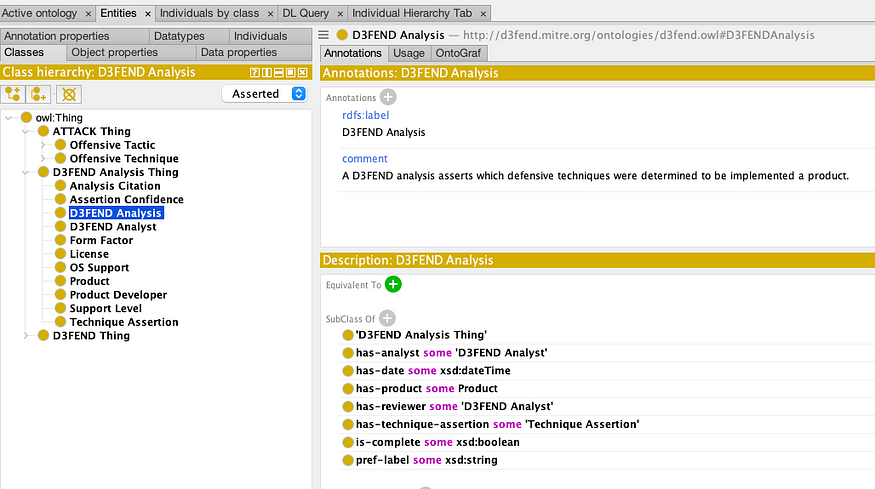
Task: Click the help icon in Class hierarchy header
Action: click(x=254, y=73)
